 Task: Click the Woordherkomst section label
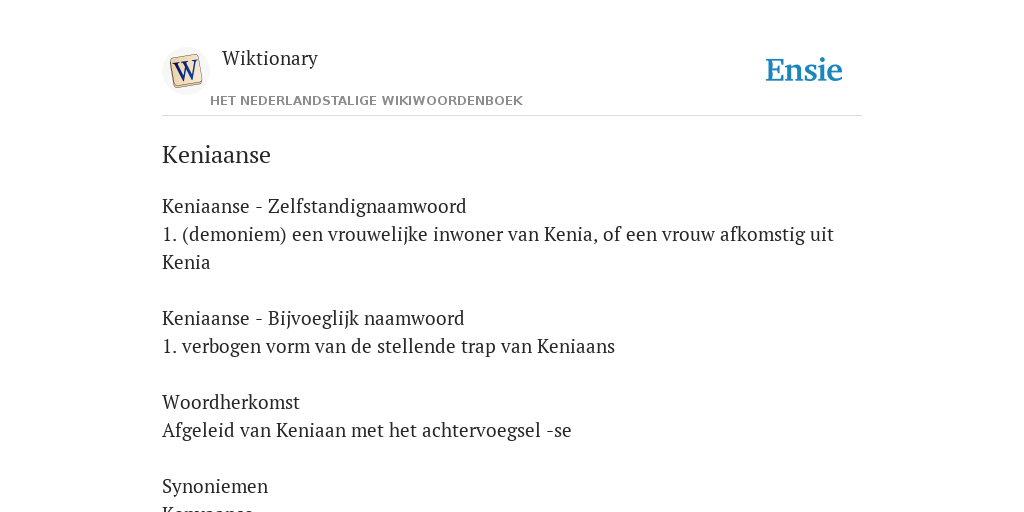point(231,402)
